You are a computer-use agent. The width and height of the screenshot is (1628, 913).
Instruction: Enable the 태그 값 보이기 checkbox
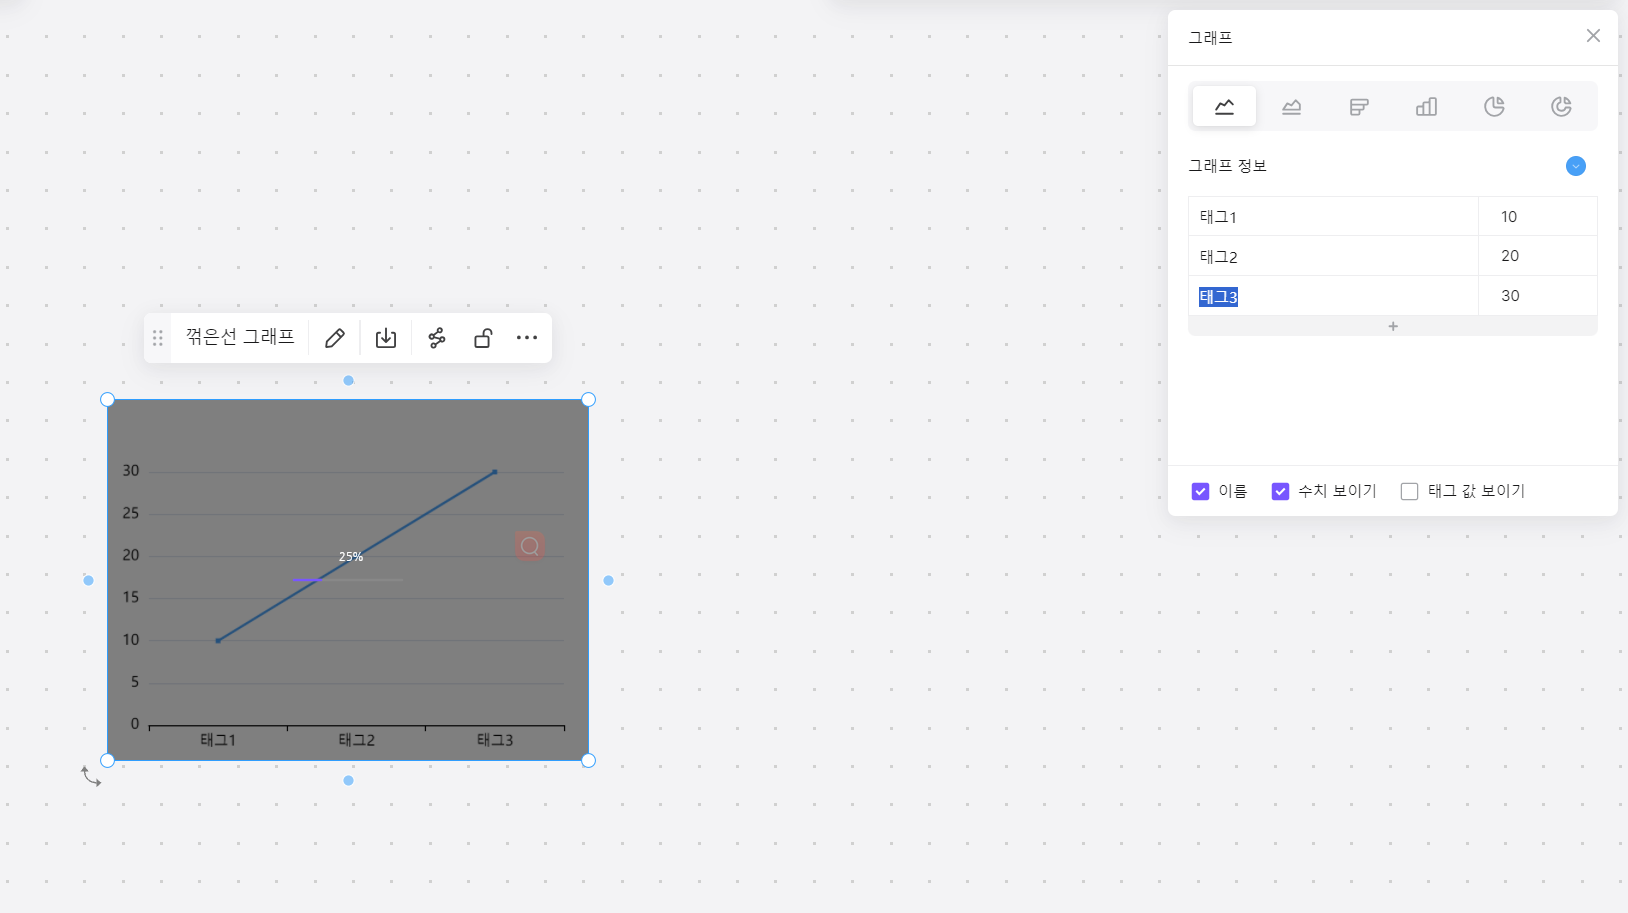point(1410,491)
